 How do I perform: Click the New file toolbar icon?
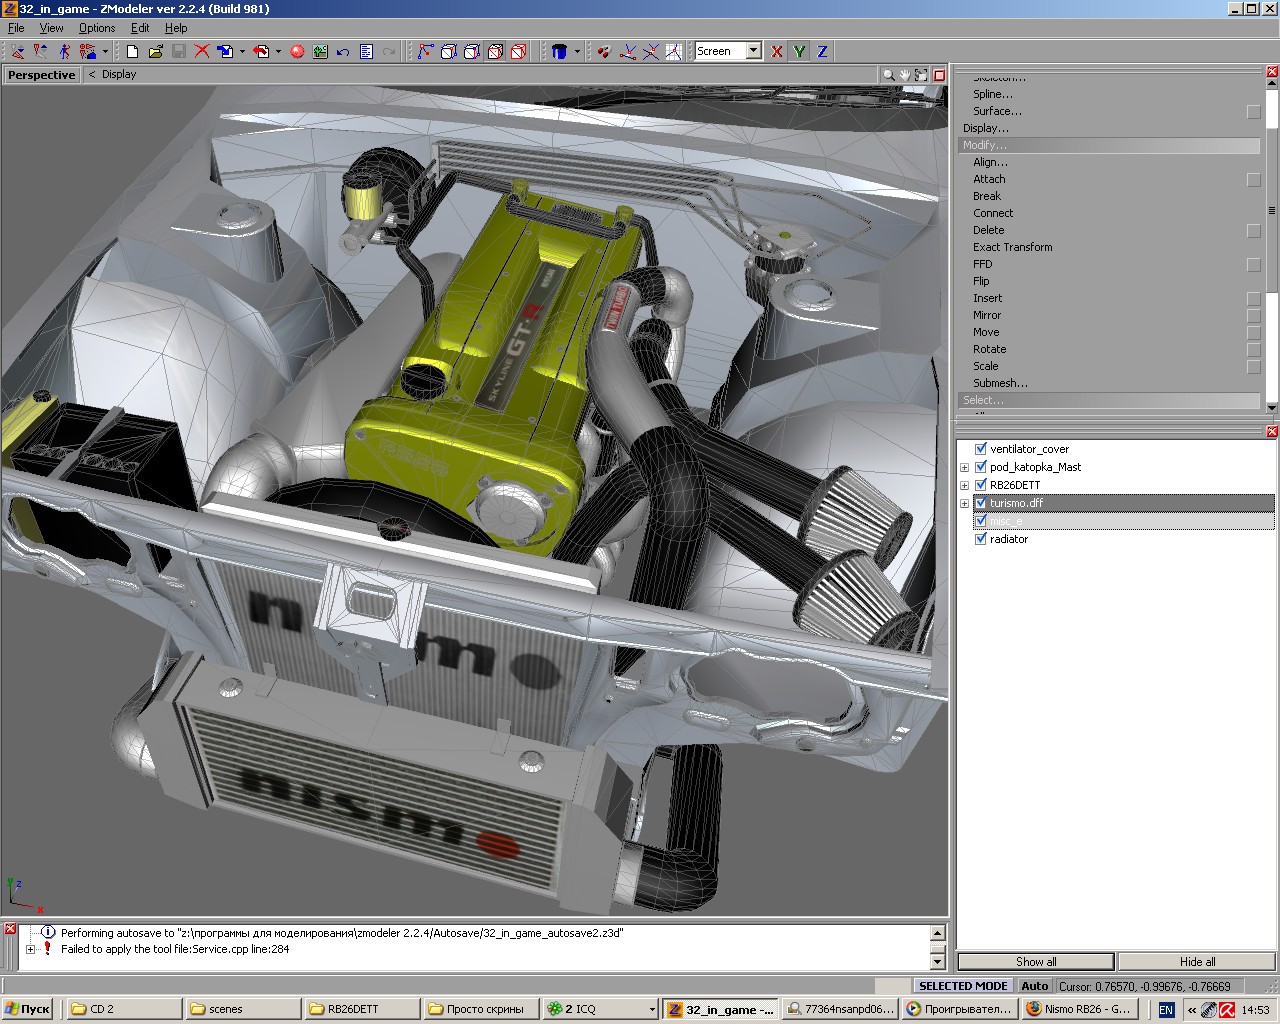132,51
